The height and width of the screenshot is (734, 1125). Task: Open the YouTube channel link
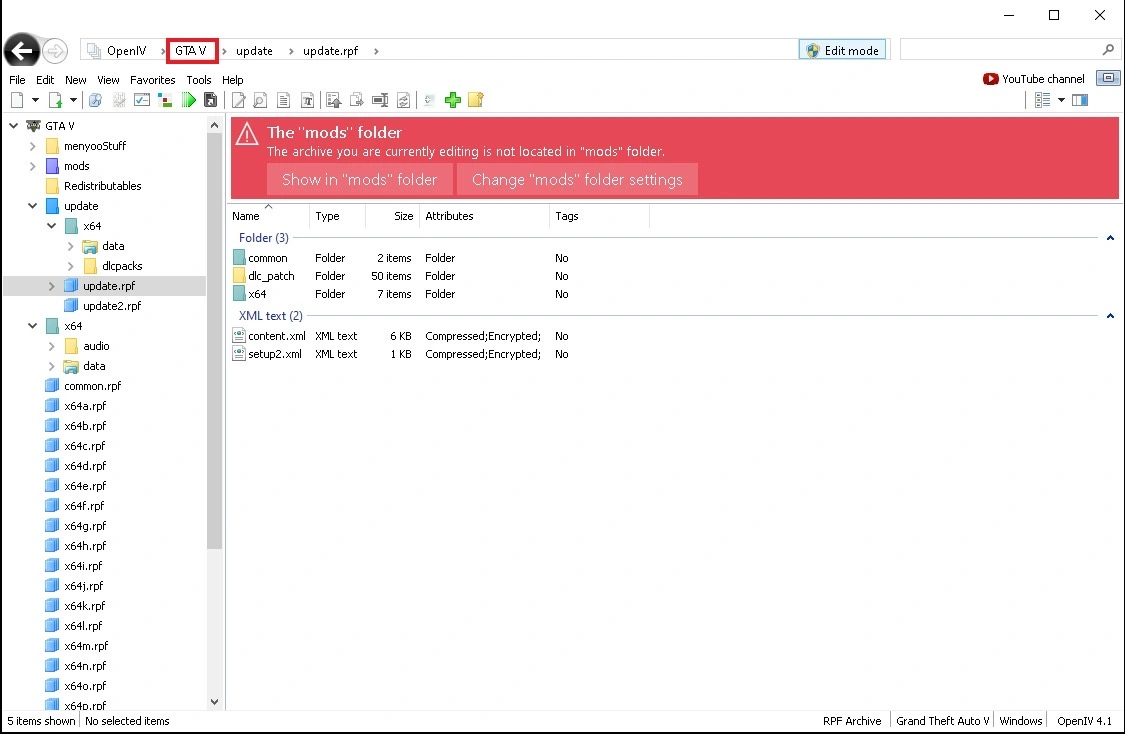[1034, 79]
